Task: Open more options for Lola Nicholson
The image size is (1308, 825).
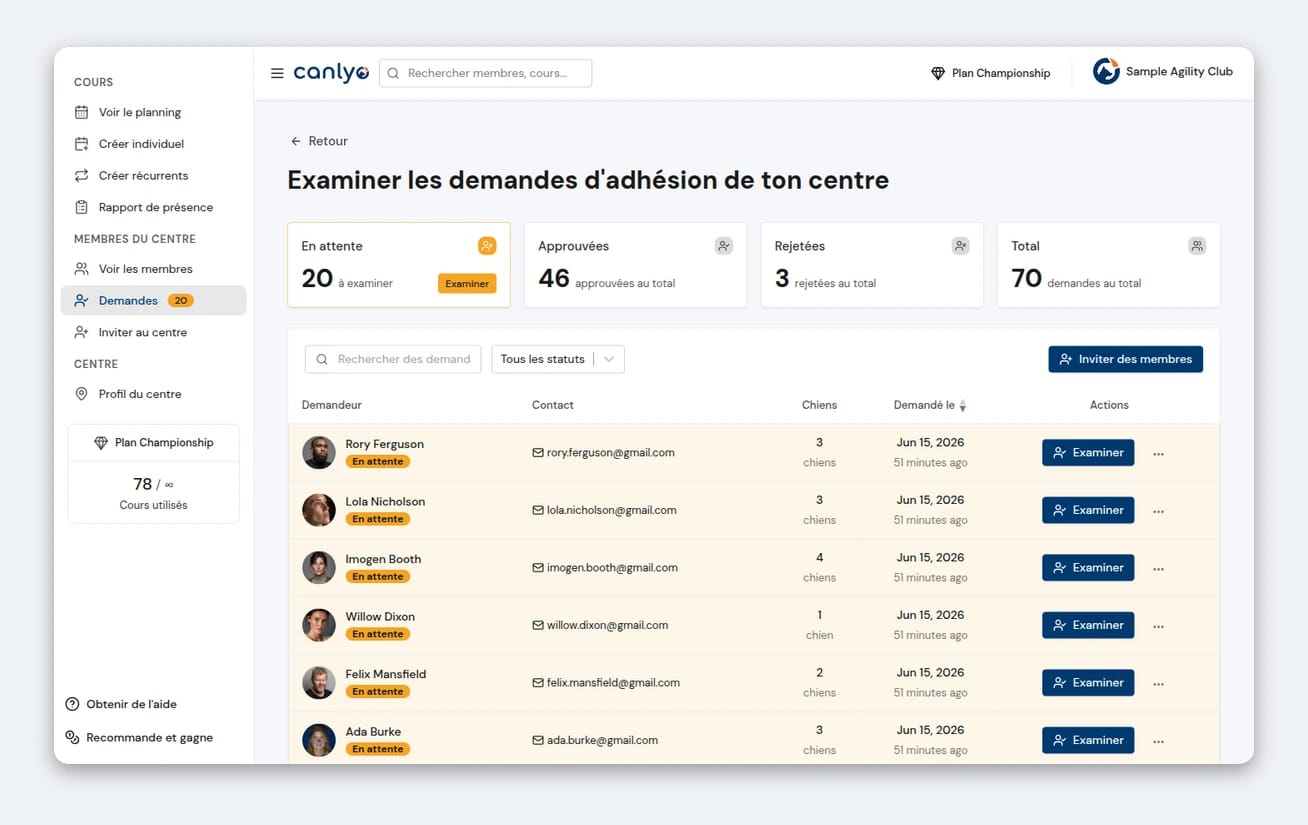Action: pyautogui.click(x=1158, y=511)
